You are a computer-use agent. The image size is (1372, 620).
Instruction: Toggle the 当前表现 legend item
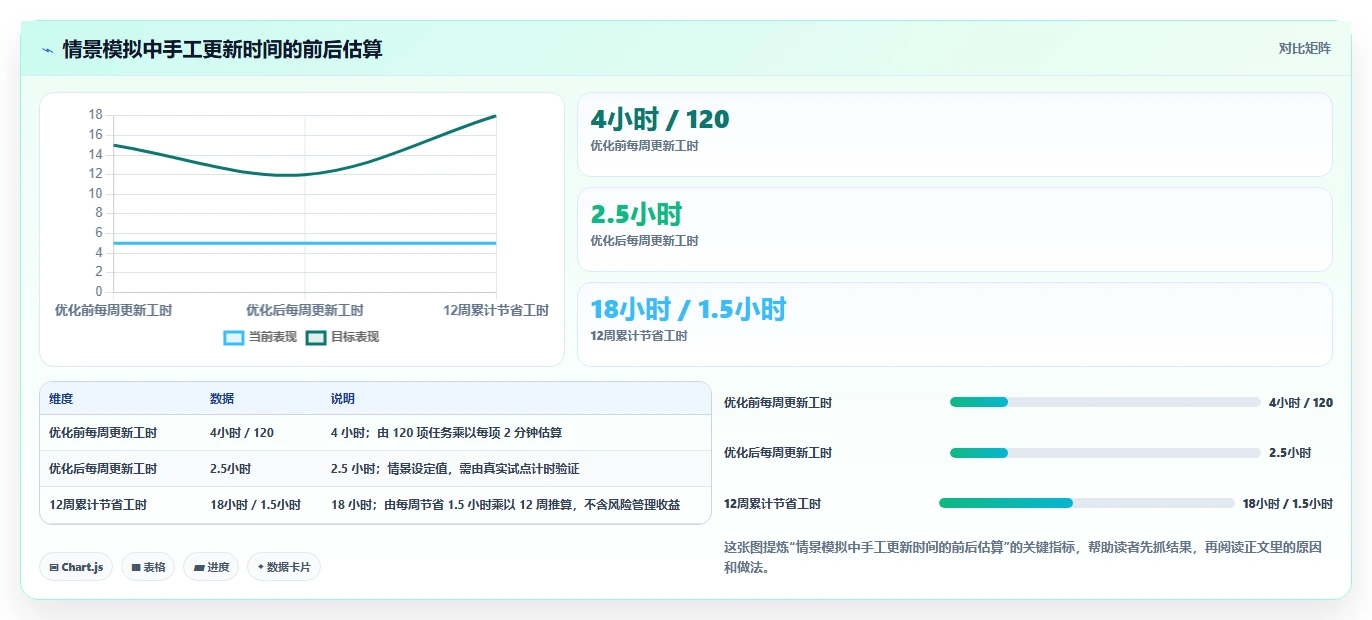coord(260,337)
